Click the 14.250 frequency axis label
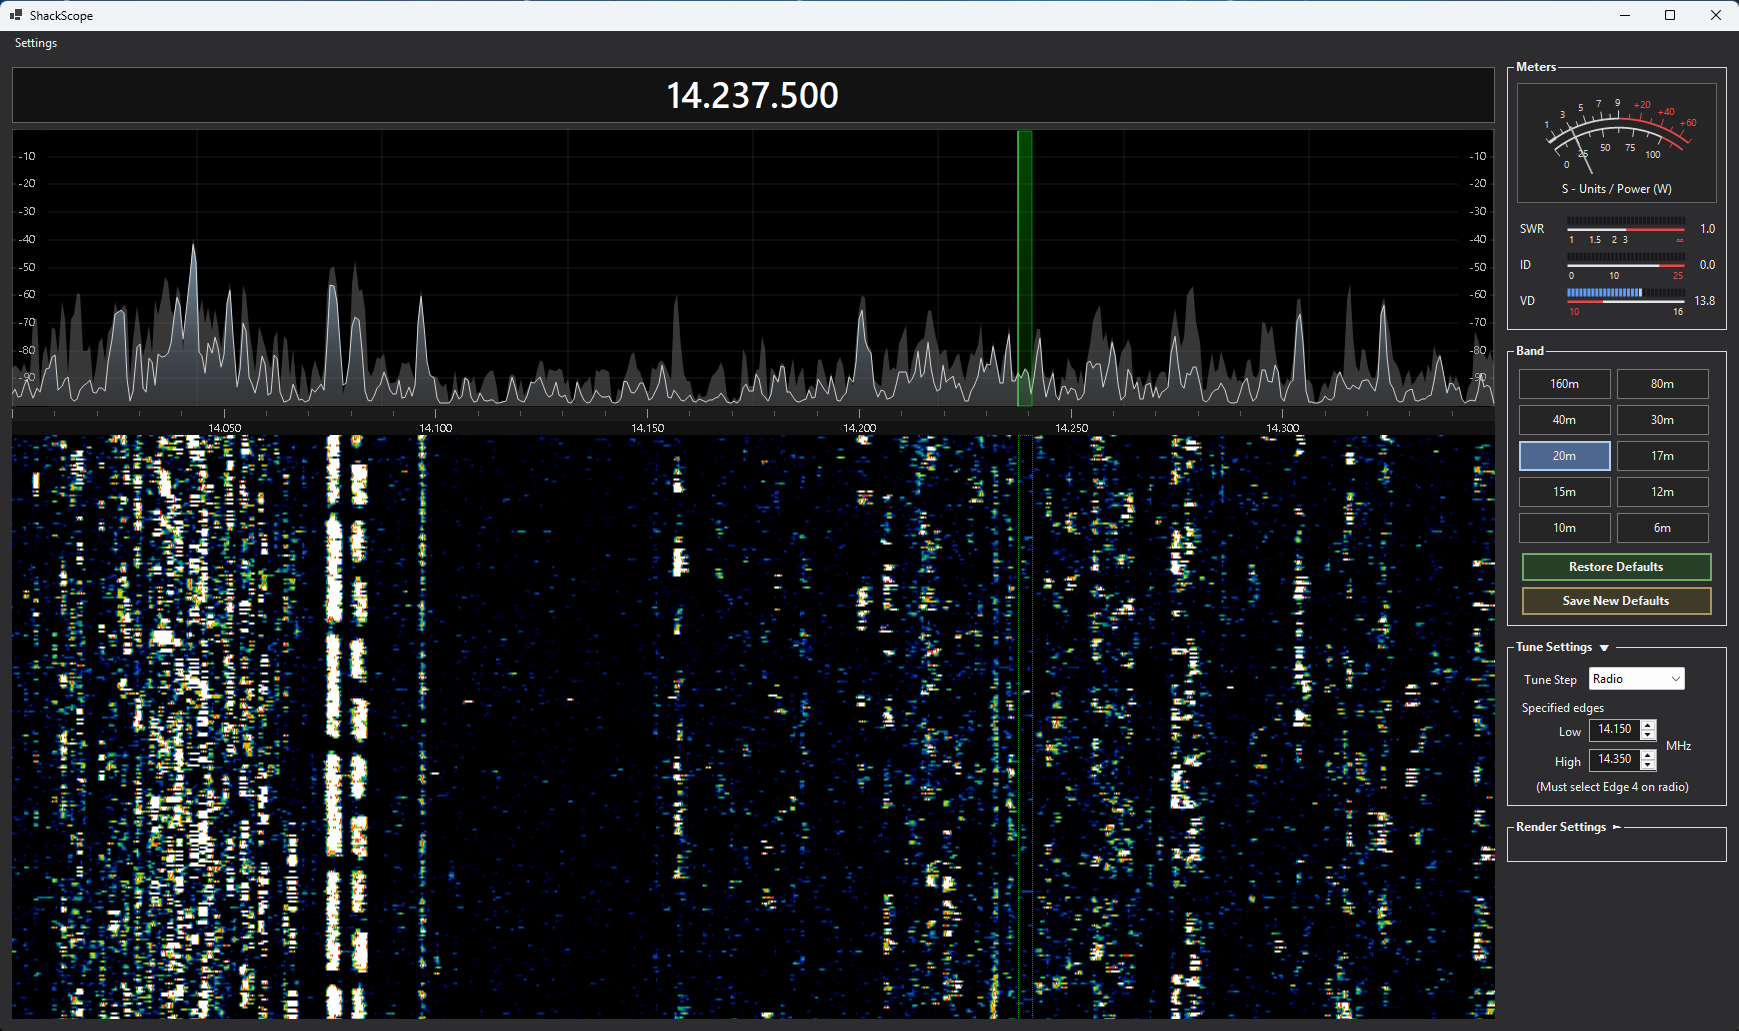1739x1031 pixels. 1071,428
